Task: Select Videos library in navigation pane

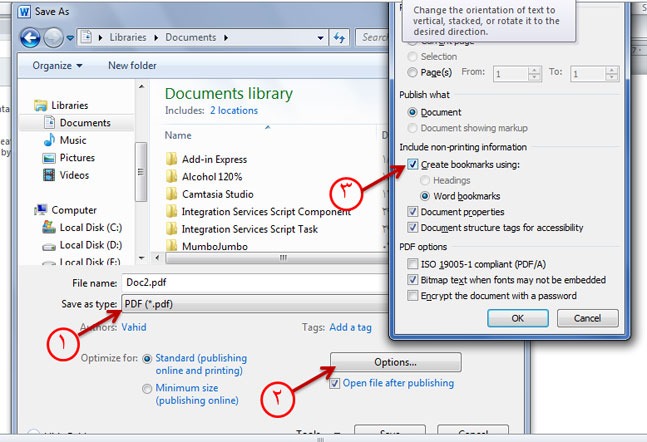Action: tap(74, 175)
